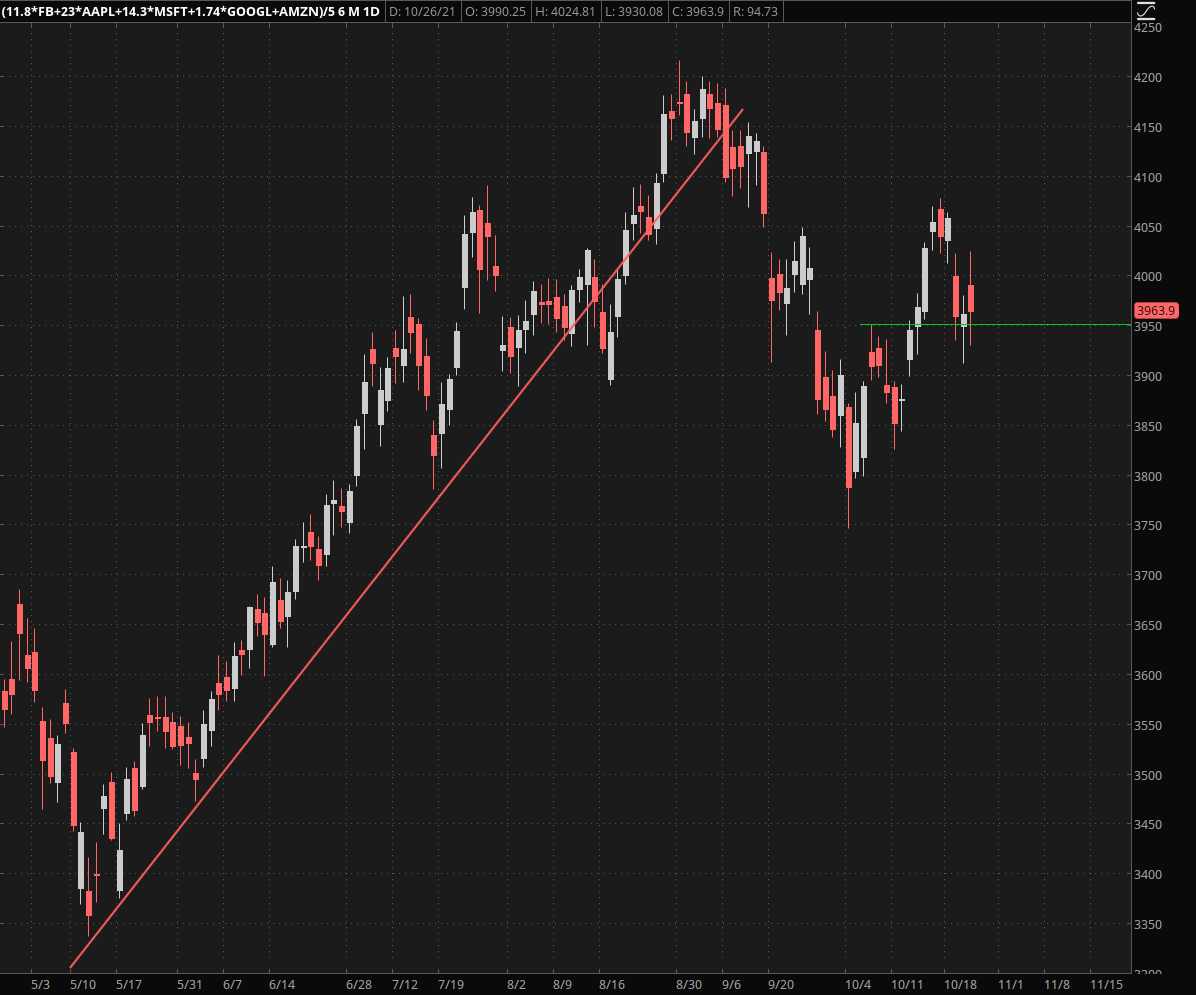This screenshot has height=995, width=1196.
Task: Click the red 3963.9 current price label
Action: (x=1156, y=310)
